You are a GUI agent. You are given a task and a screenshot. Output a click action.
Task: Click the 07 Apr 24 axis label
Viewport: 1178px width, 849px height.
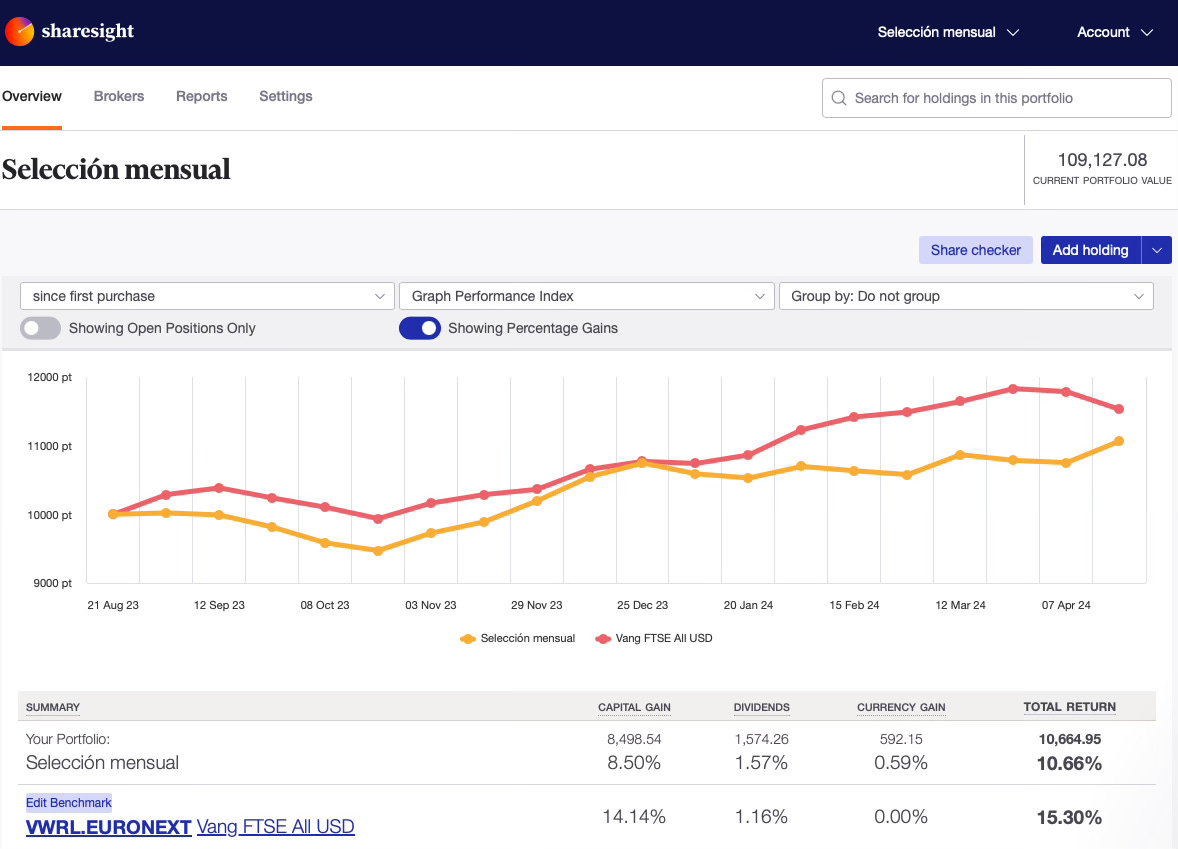click(x=1065, y=606)
